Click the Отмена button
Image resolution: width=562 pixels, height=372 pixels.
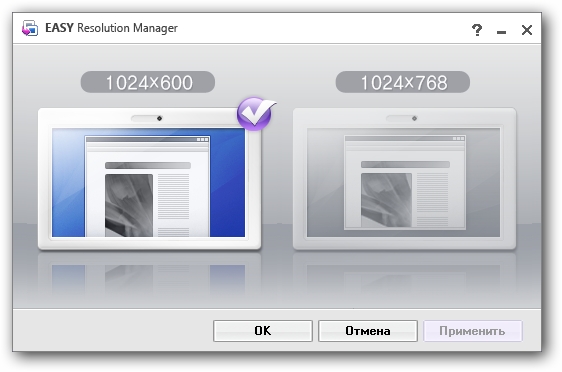368,331
